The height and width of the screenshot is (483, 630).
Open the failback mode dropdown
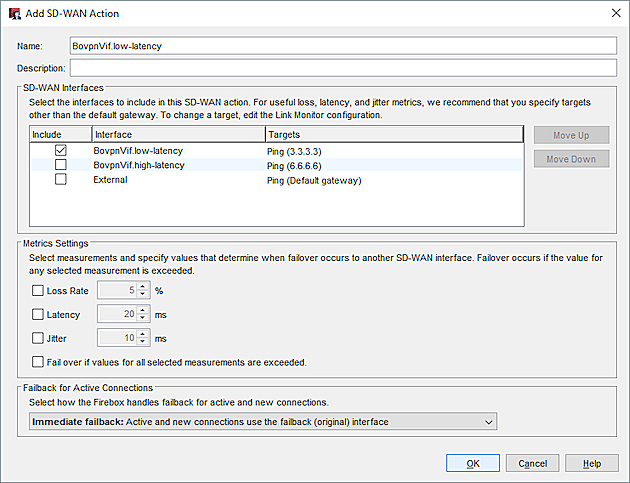[x=263, y=422]
